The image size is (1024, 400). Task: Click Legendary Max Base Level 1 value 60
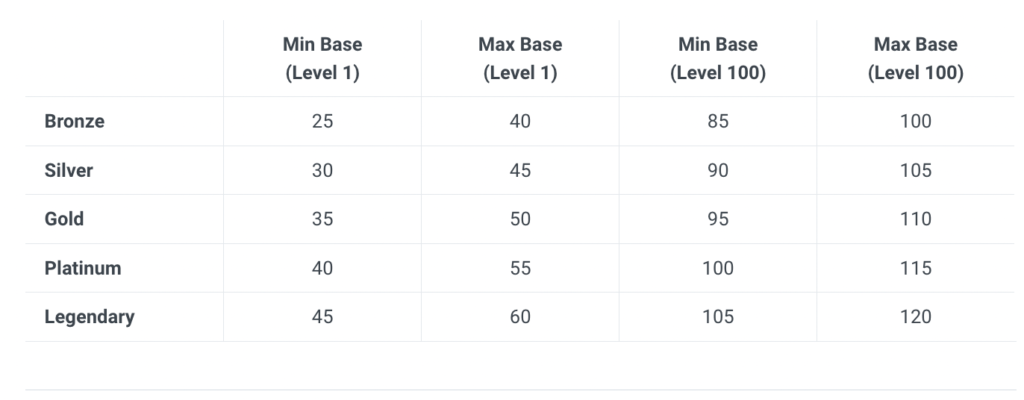coord(520,317)
